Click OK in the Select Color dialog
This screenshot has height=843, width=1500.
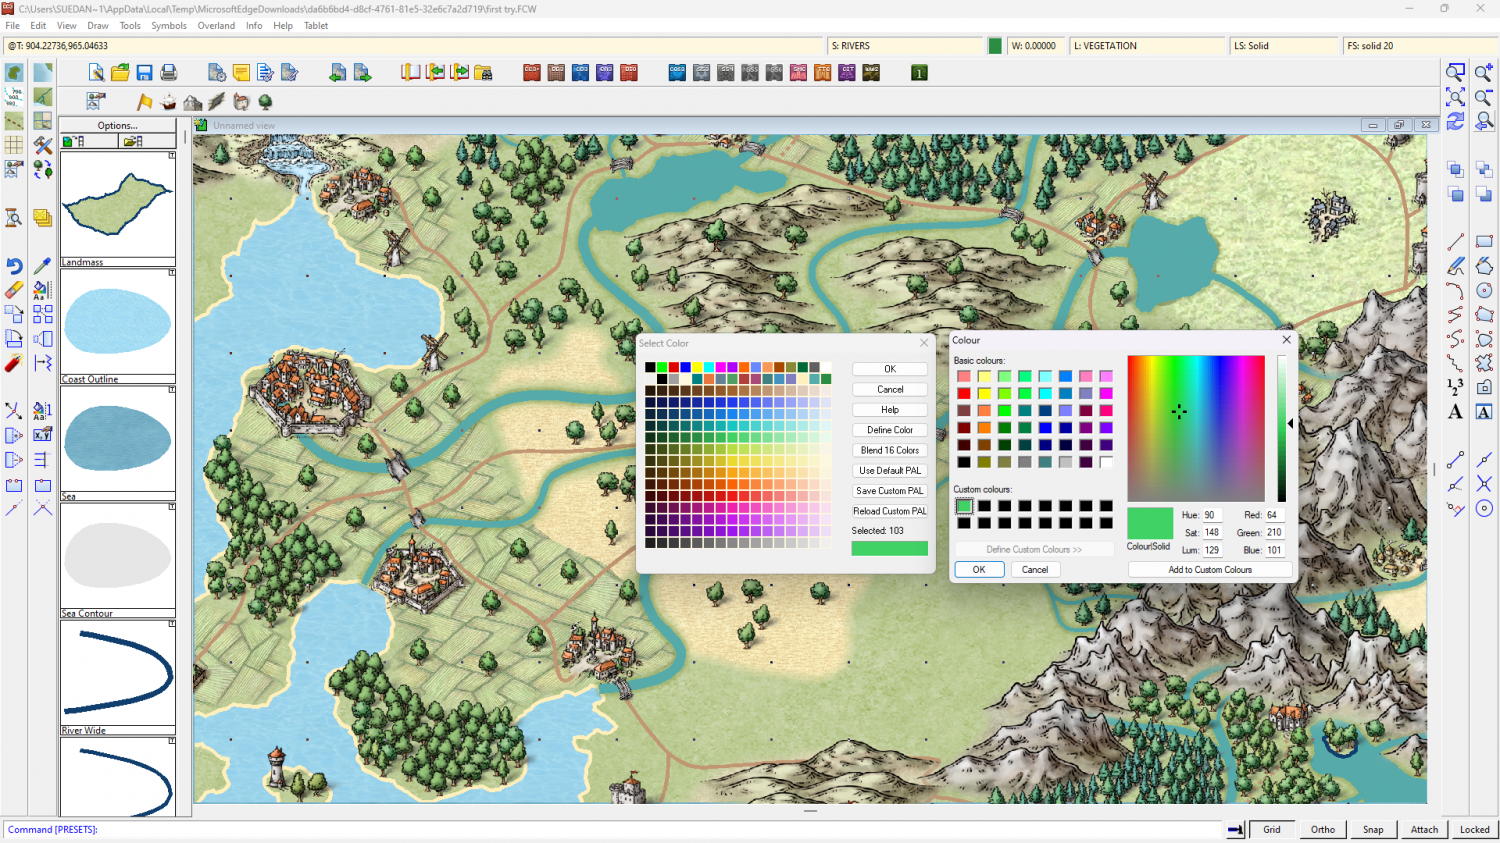pos(890,369)
